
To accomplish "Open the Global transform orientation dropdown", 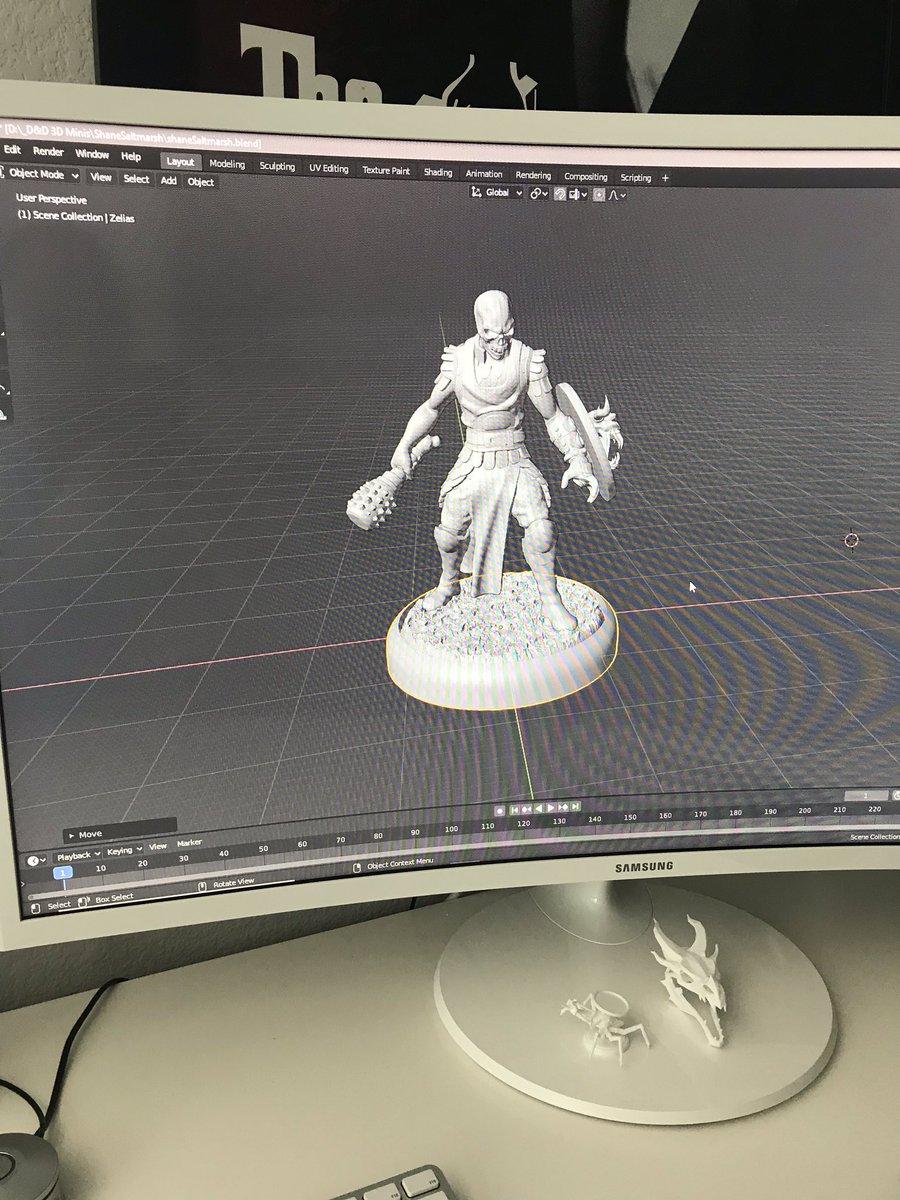I will point(496,193).
